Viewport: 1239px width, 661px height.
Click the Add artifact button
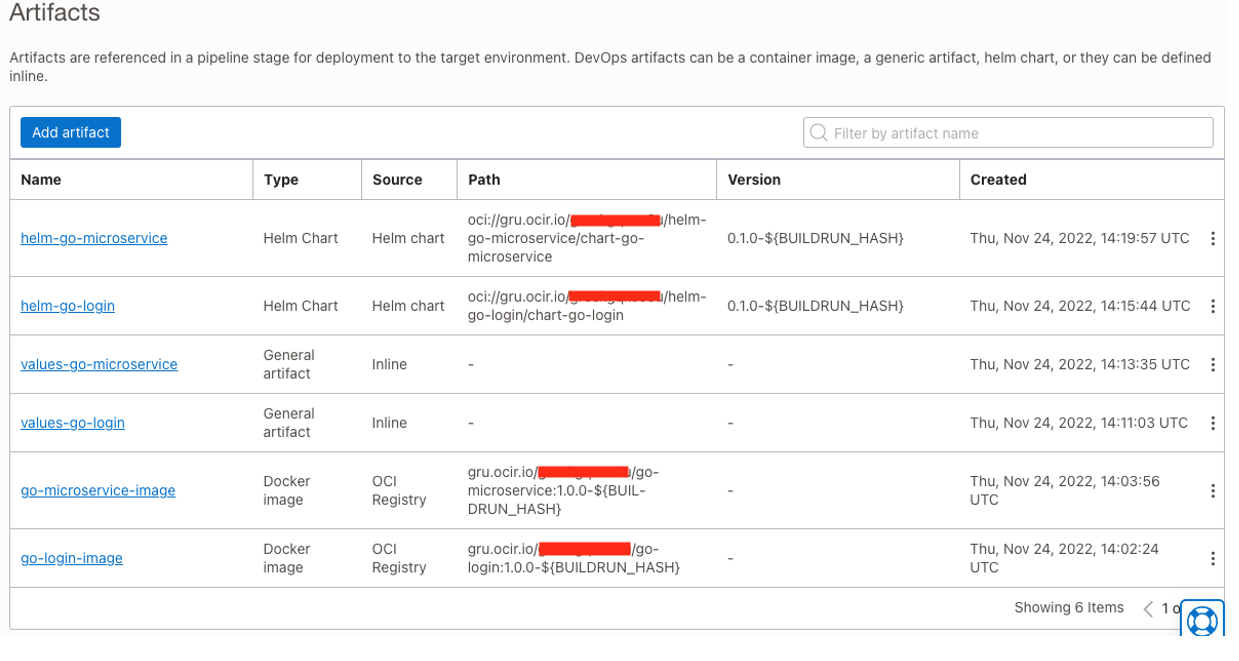click(x=70, y=131)
